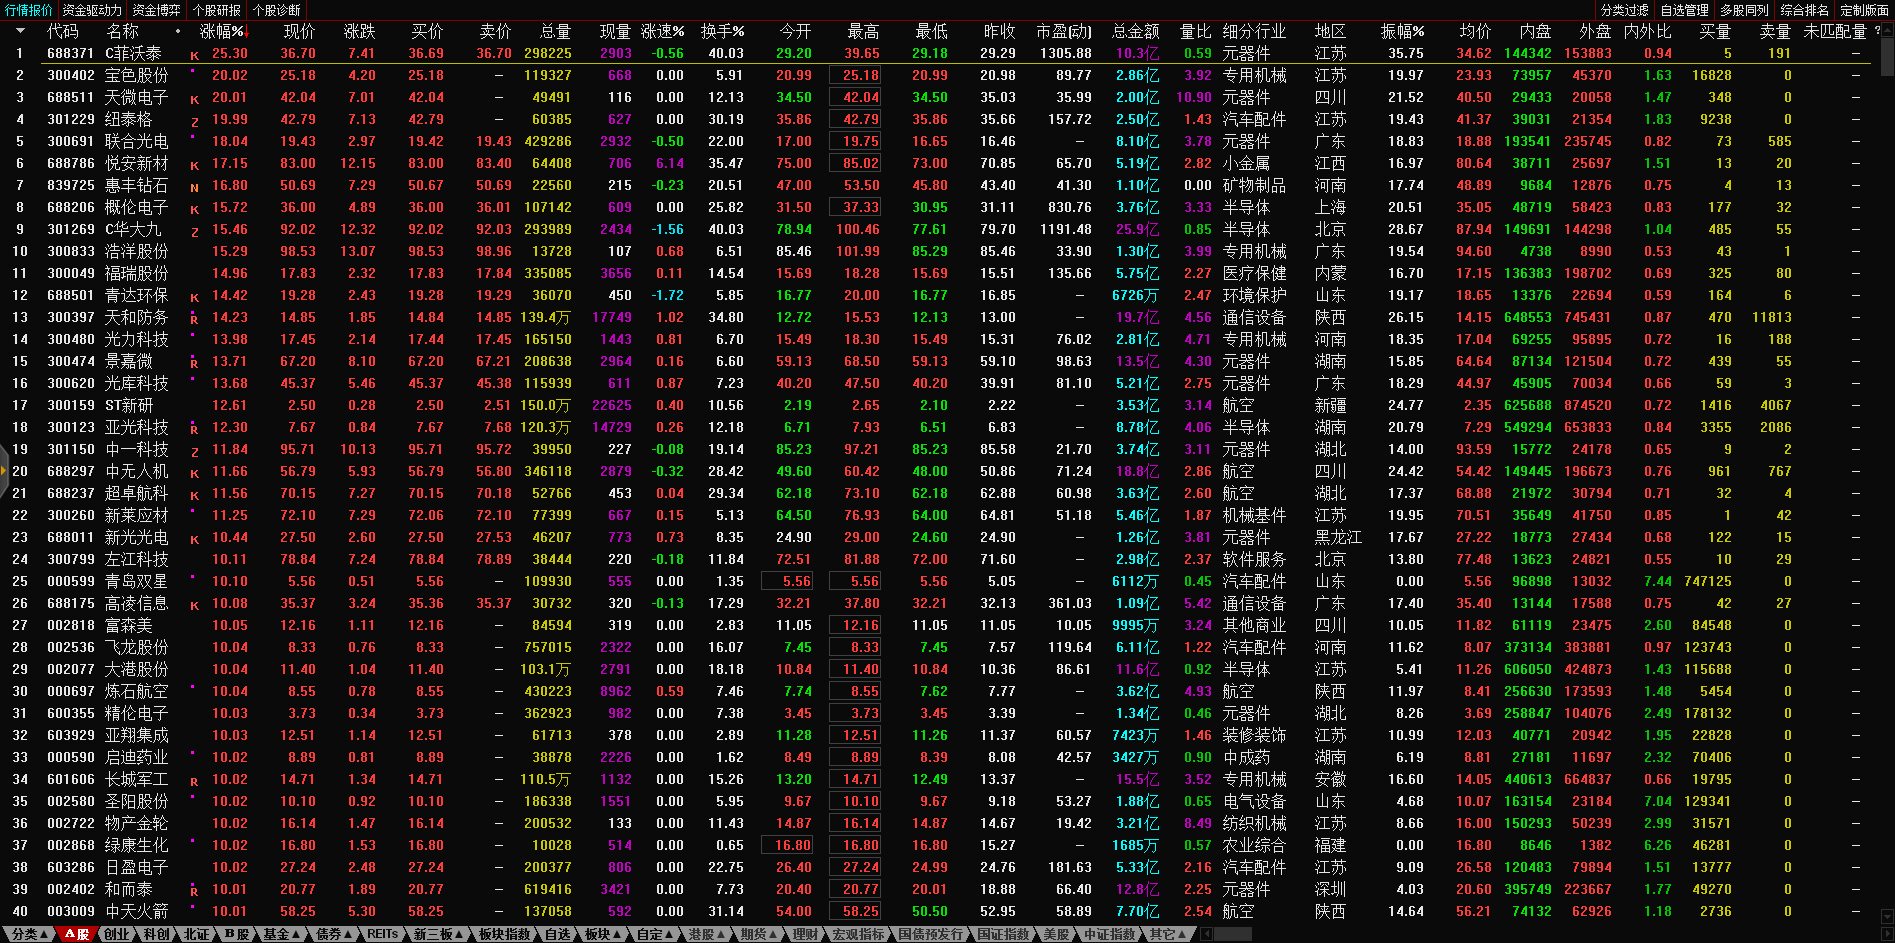1895x943 pixels.
Task: Click the K marker beside C菲沃泰
Action: [195, 55]
